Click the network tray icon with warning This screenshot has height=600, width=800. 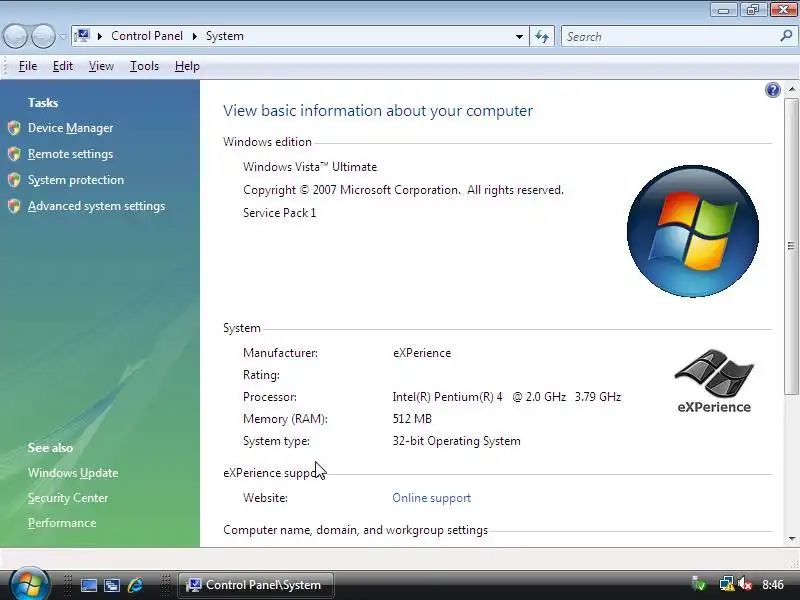(726, 584)
